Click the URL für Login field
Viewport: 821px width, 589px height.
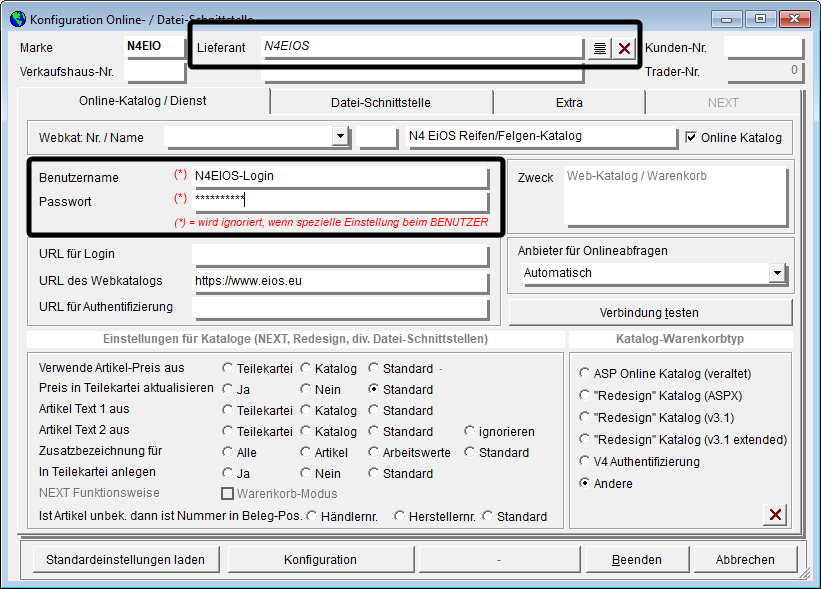[340, 254]
